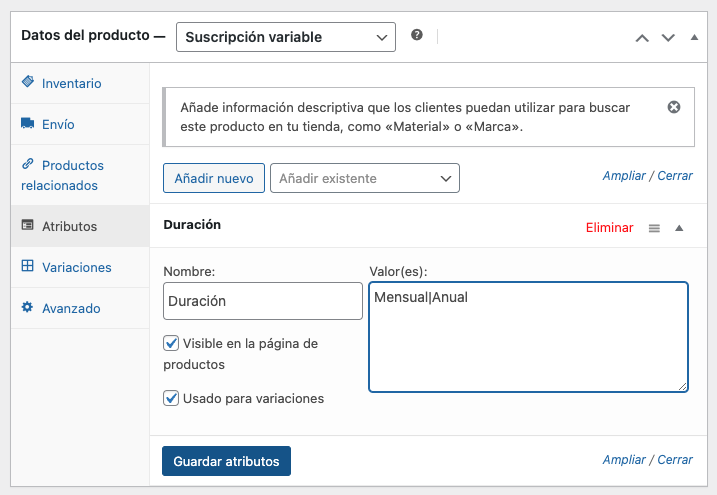Click the Avanzado gear icon
Image resolution: width=717 pixels, height=495 pixels.
point(27,307)
